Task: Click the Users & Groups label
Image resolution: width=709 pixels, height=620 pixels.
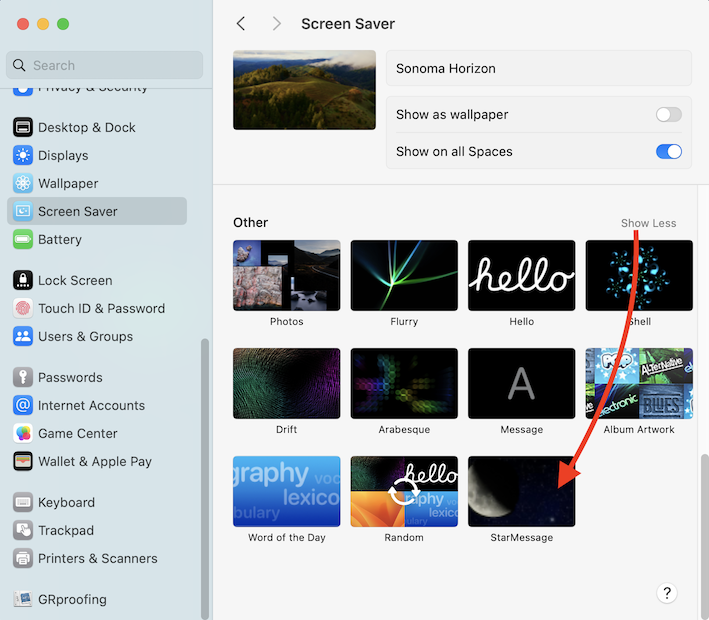Action: pyautogui.click(x=85, y=336)
